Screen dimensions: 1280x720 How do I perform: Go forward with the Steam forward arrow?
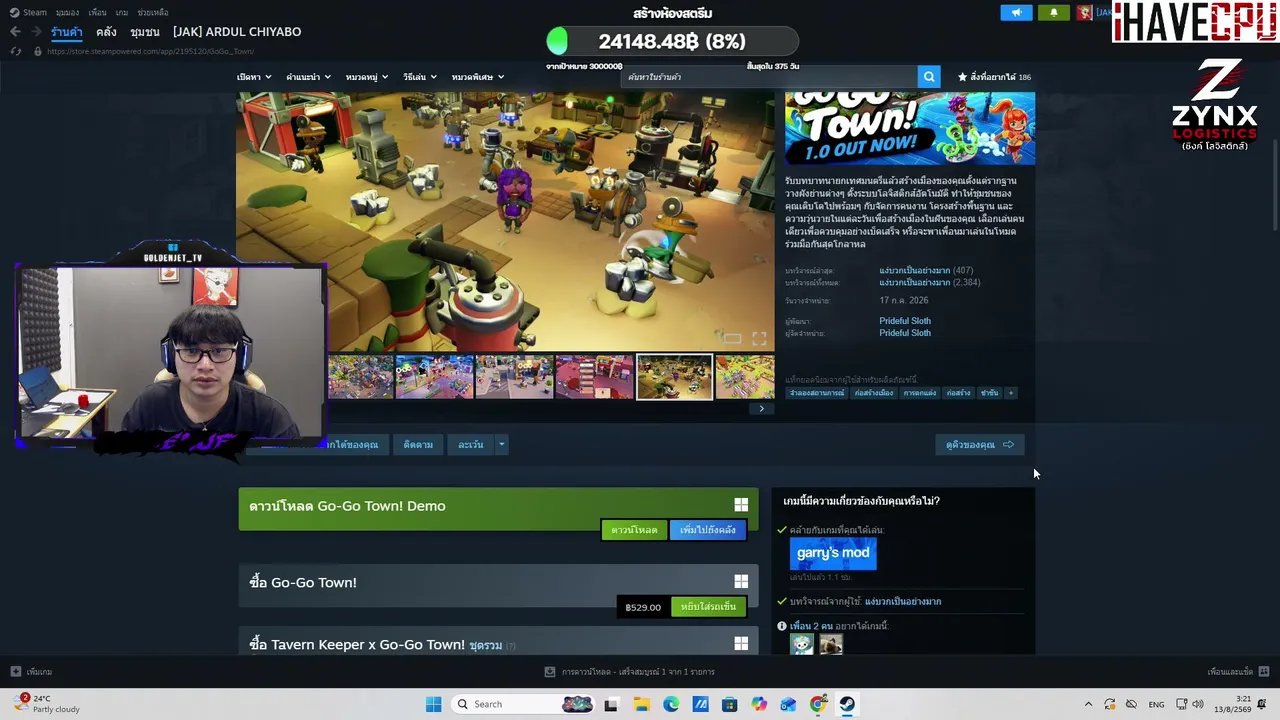36,32
